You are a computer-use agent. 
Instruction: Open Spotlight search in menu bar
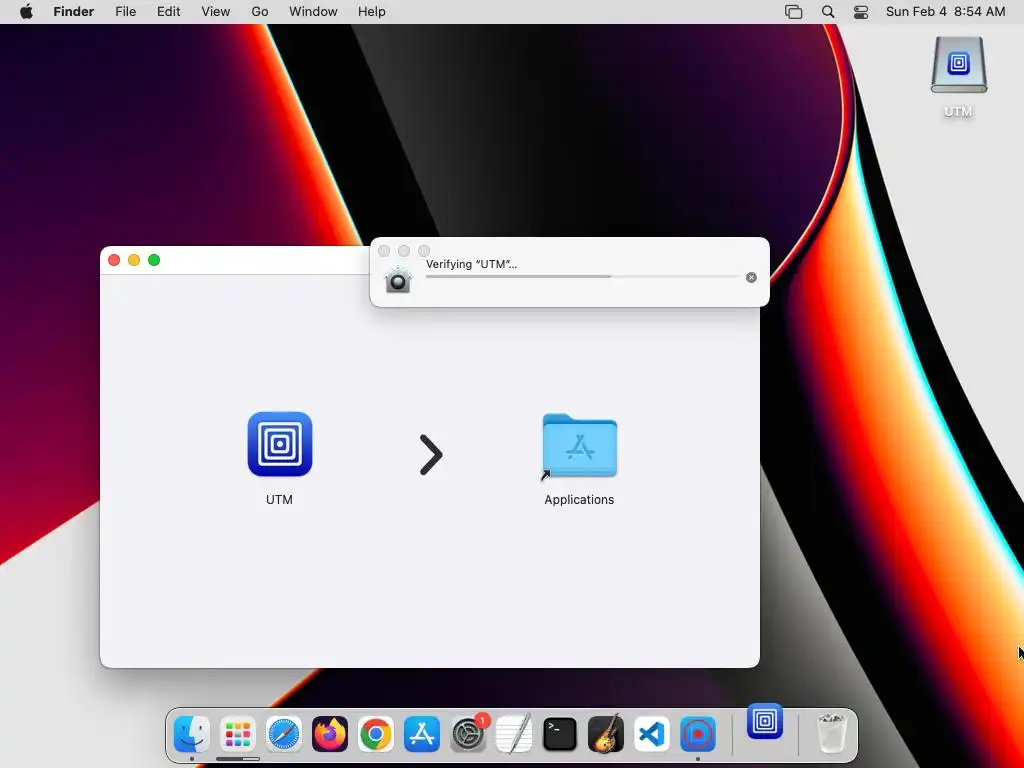pos(827,12)
